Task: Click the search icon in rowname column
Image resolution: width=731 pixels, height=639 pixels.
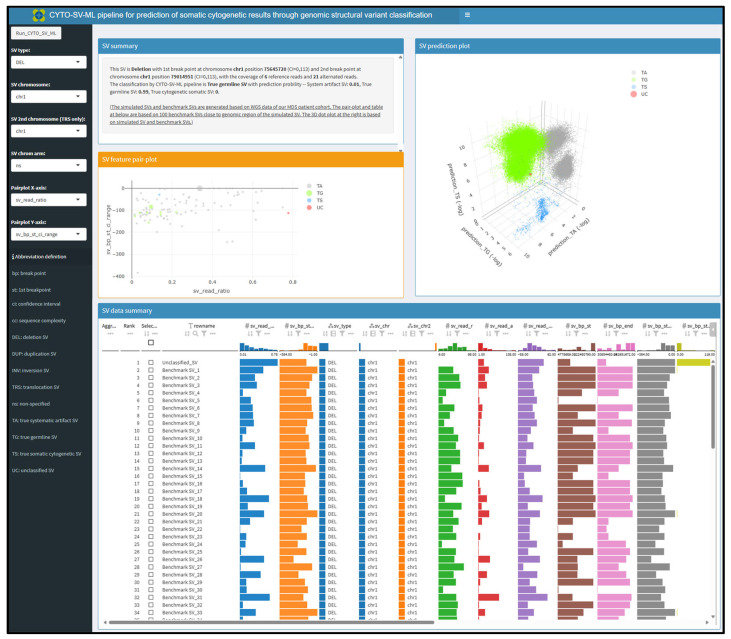Action: (x=196, y=334)
